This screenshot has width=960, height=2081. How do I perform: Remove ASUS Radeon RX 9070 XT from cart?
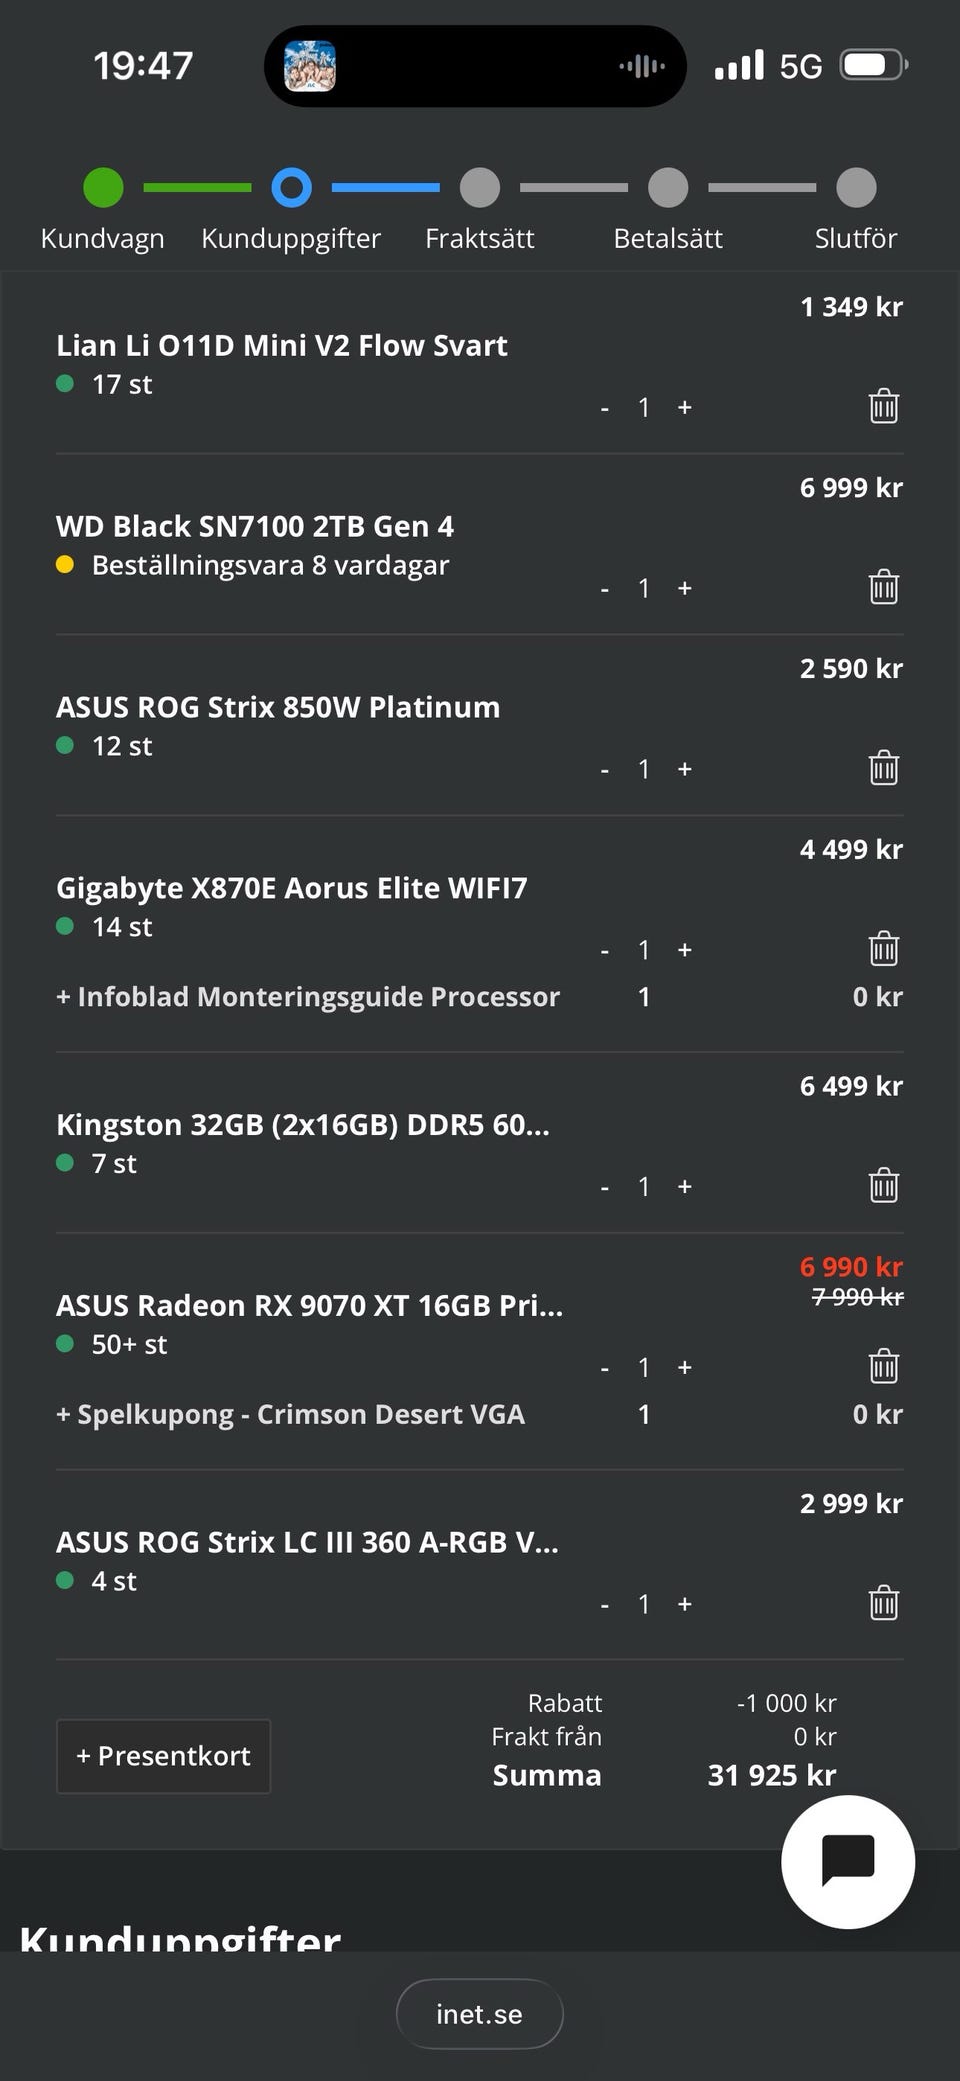(x=884, y=1367)
